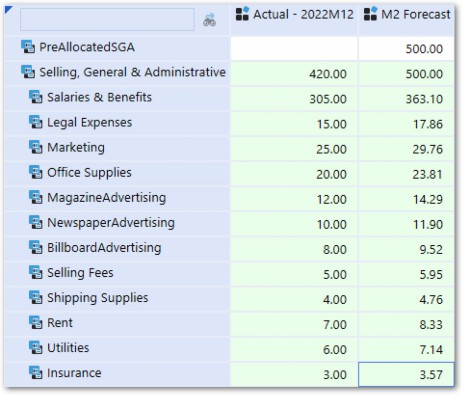Image resolution: width=463 pixels, height=395 pixels.
Task: Click the 11.90 NewspaperAdvertising forecast cell
Action: point(406,224)
